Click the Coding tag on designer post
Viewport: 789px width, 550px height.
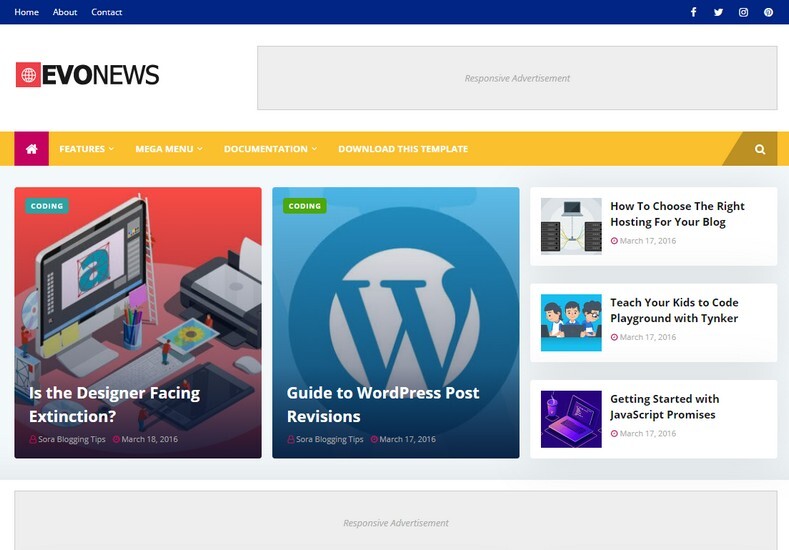[x=47, y=206]
